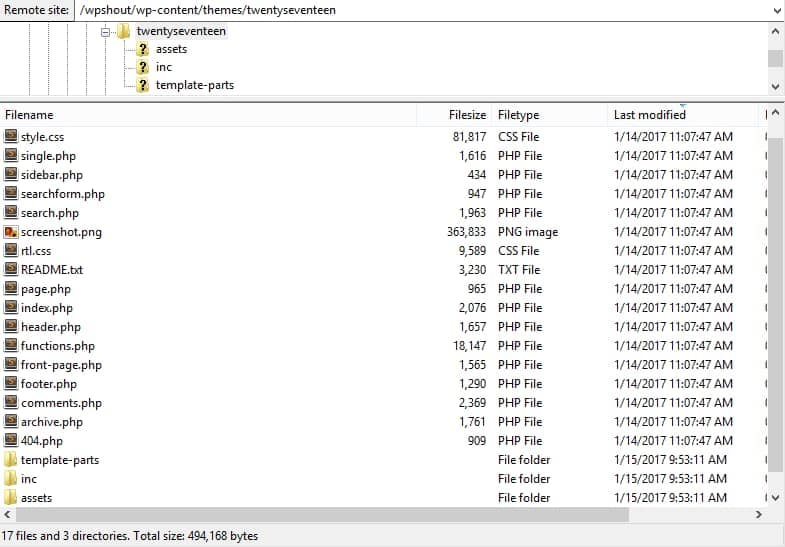Select the screenshot.png image icon
The image size is (785, 547).
tap(11, 232)
